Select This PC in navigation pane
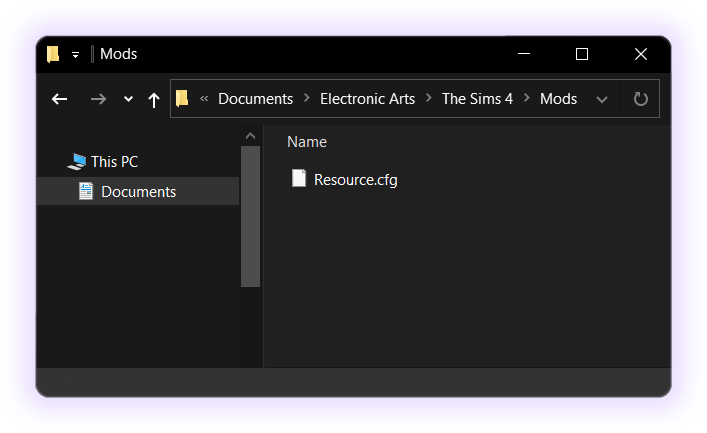The width and height of the screenshot is (707, 433). 115,161
